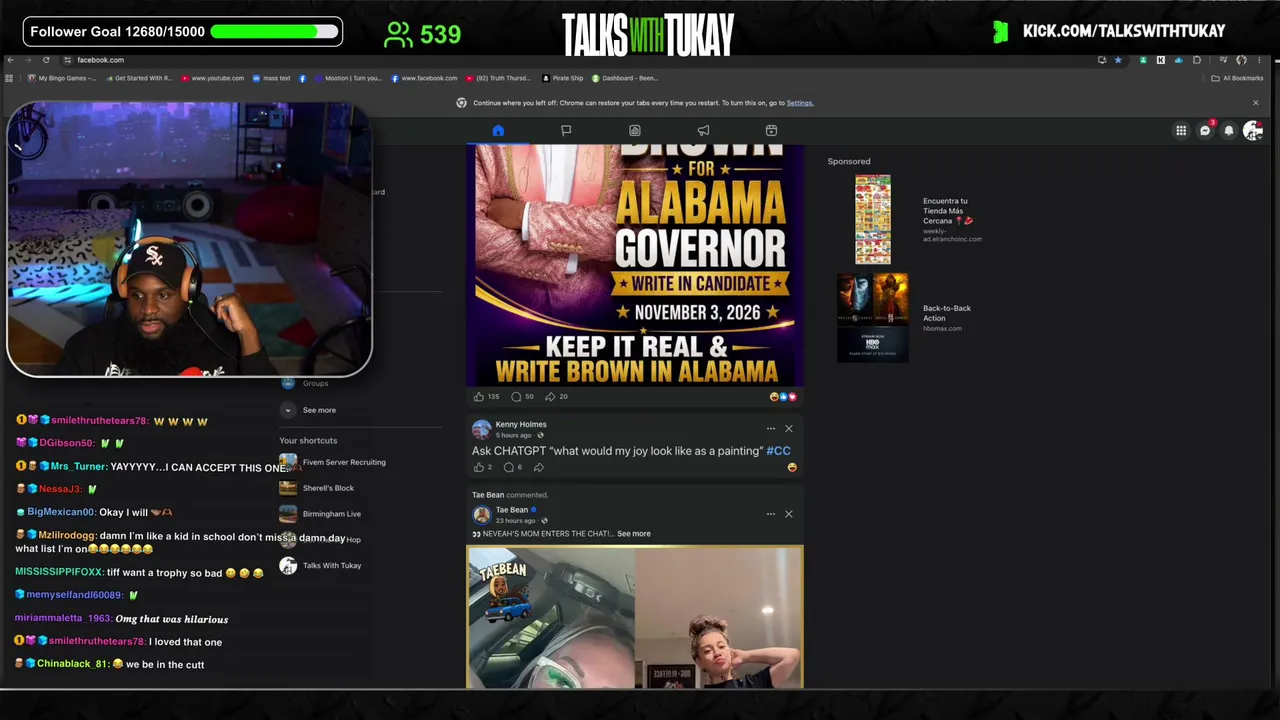Image resolution: width=1280 pixels, height=720 pixels.
Task: Open the Get Started With R... bookmark
Action: coord(138,78)
